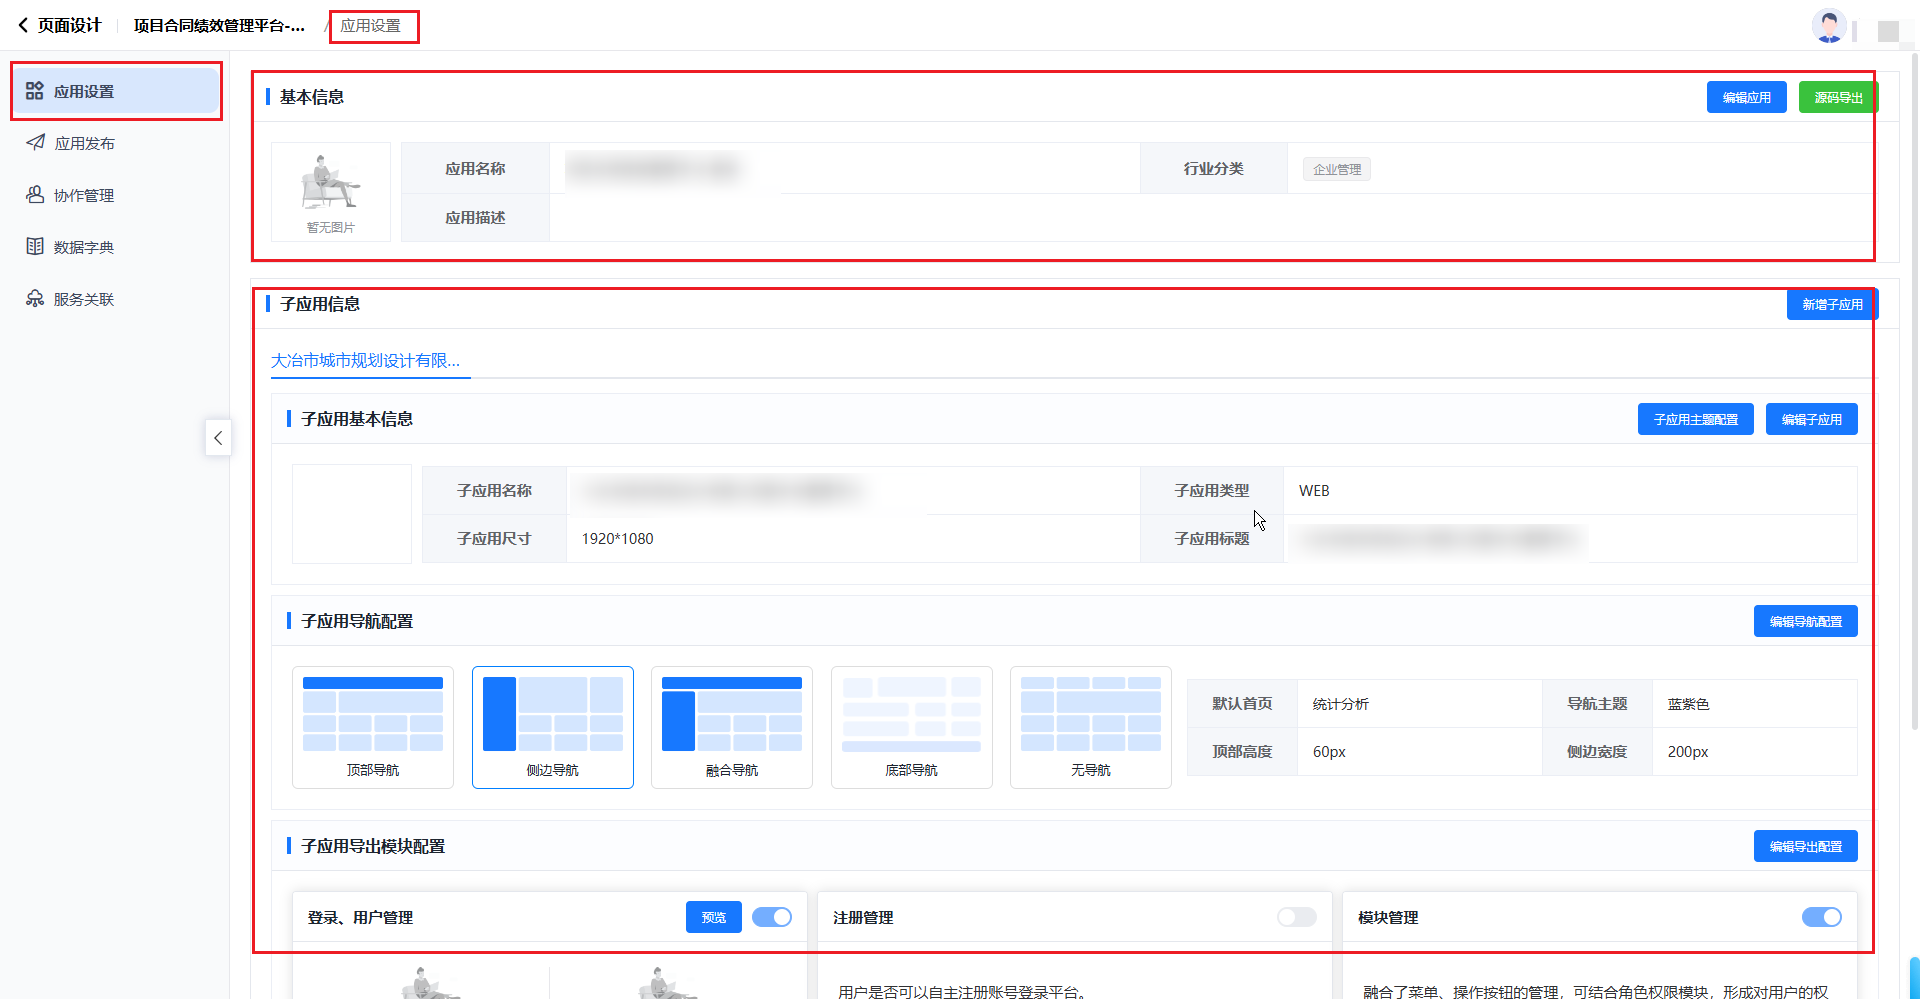Go back using 页面设计 arrow
1920x999 pixels.
[23, 26]
